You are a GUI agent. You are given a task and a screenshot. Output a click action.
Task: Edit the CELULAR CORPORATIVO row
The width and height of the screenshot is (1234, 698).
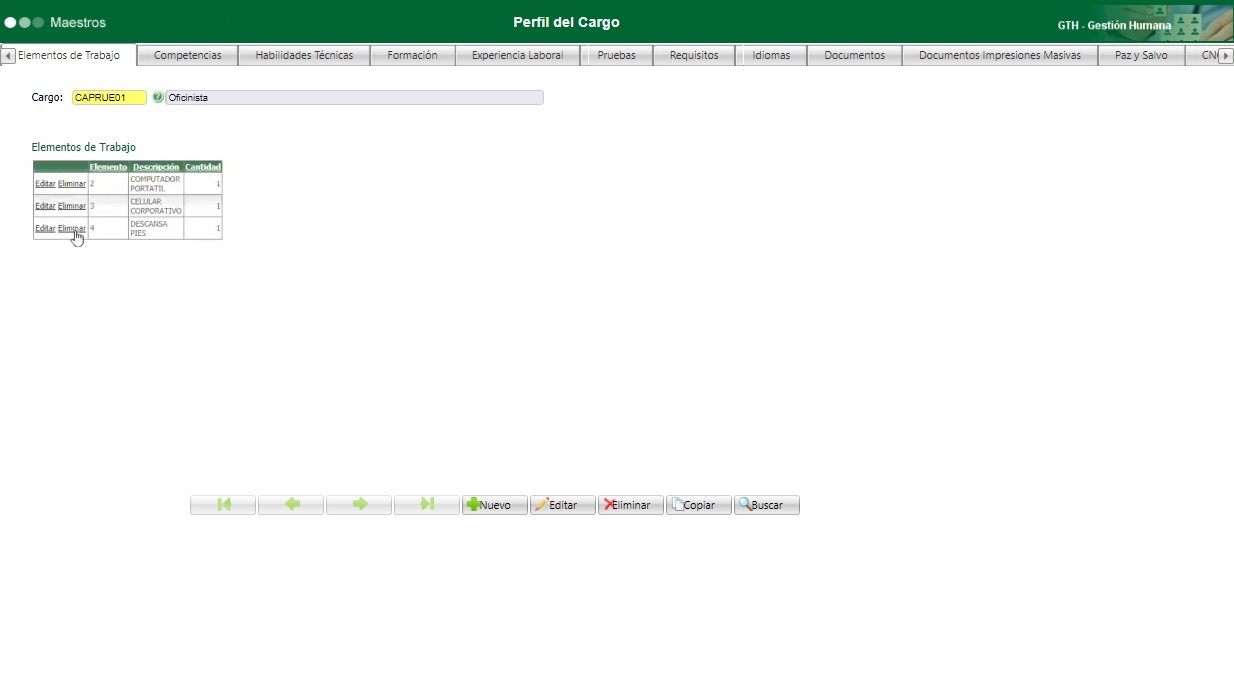(x=45, y=206)
